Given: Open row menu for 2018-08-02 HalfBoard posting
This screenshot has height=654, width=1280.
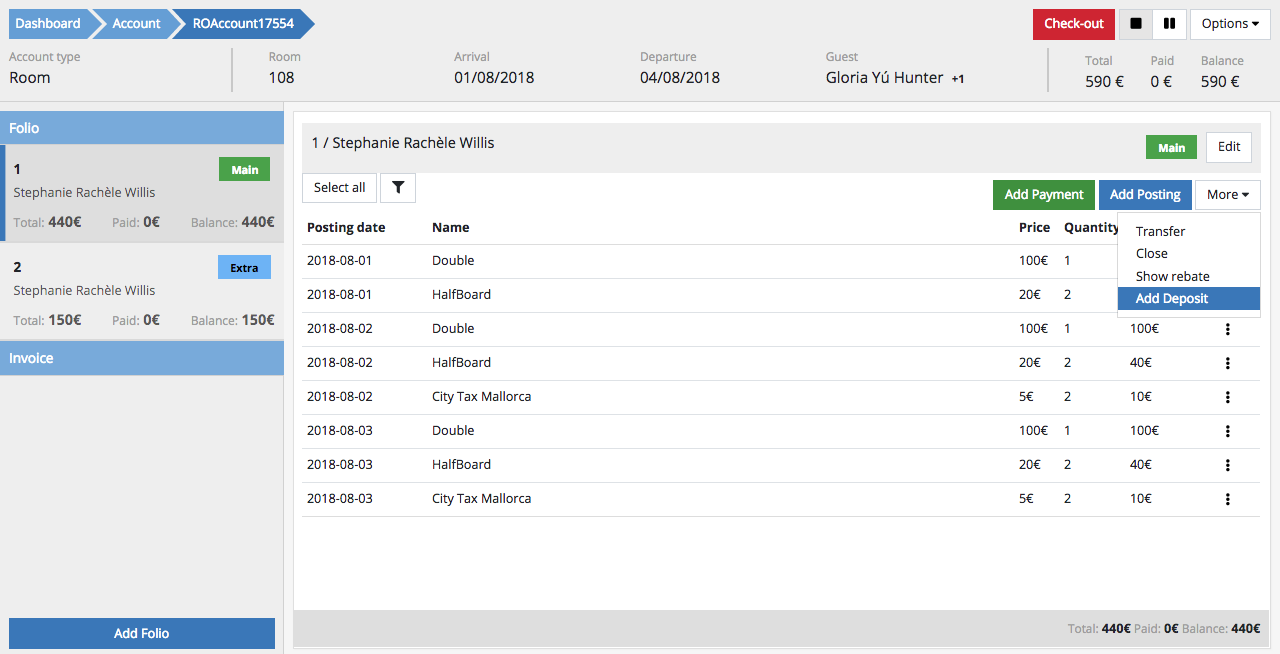Looking at the screenshot, I should [1227, 363].
